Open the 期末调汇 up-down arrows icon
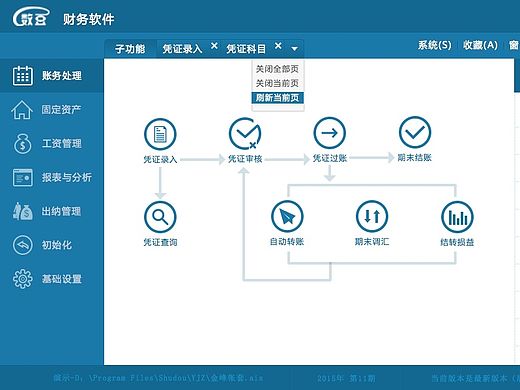This screenshot has width=520, height=390. [x=372, y=216]
